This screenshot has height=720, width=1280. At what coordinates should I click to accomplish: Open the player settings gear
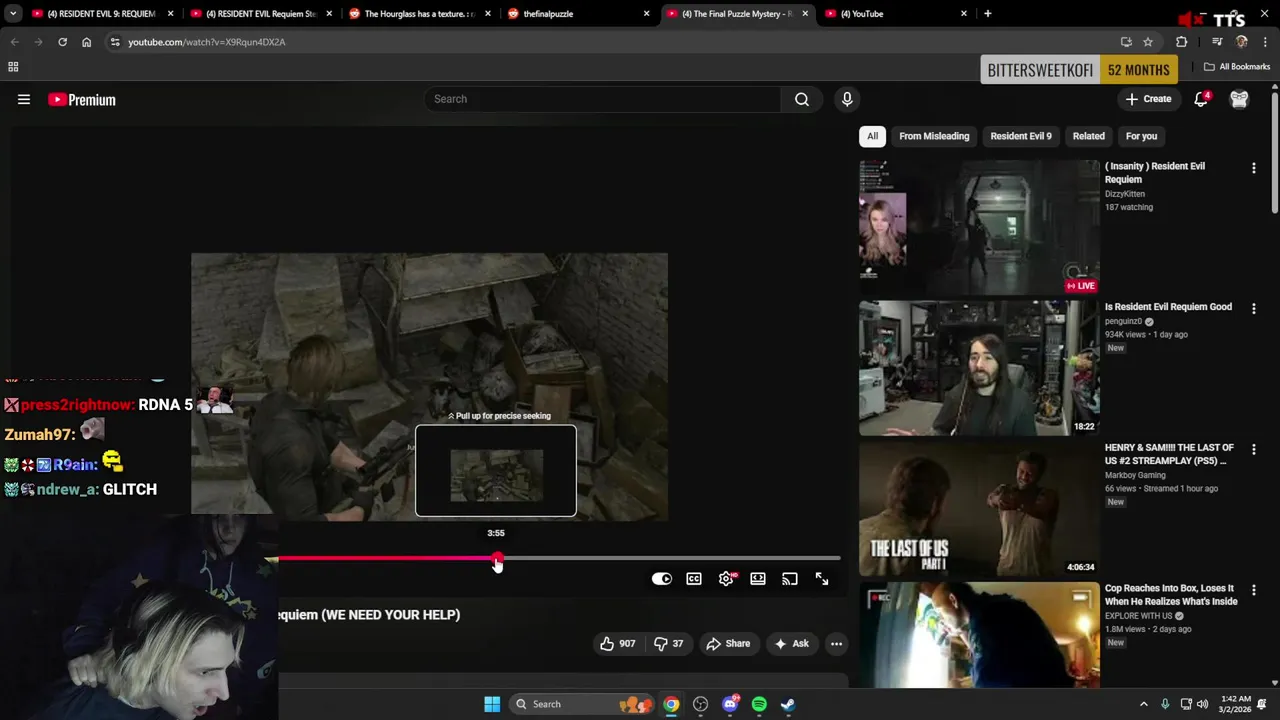726,579
